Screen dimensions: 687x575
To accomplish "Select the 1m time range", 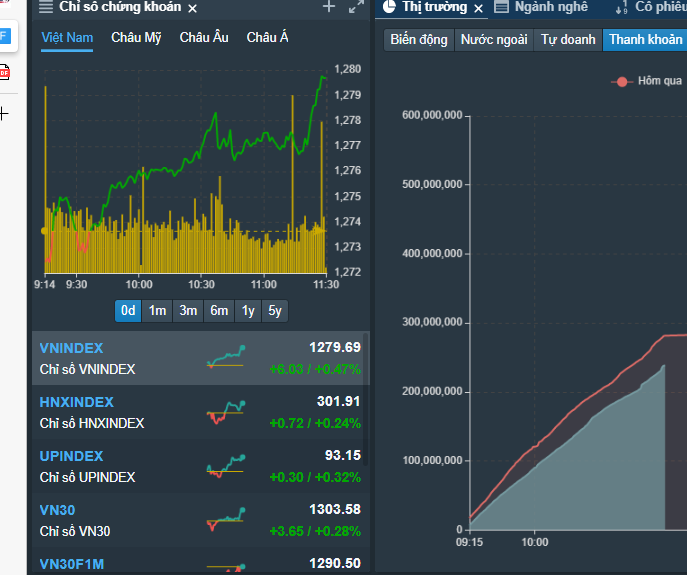I will pyautogui.click(x=157, y=311).
